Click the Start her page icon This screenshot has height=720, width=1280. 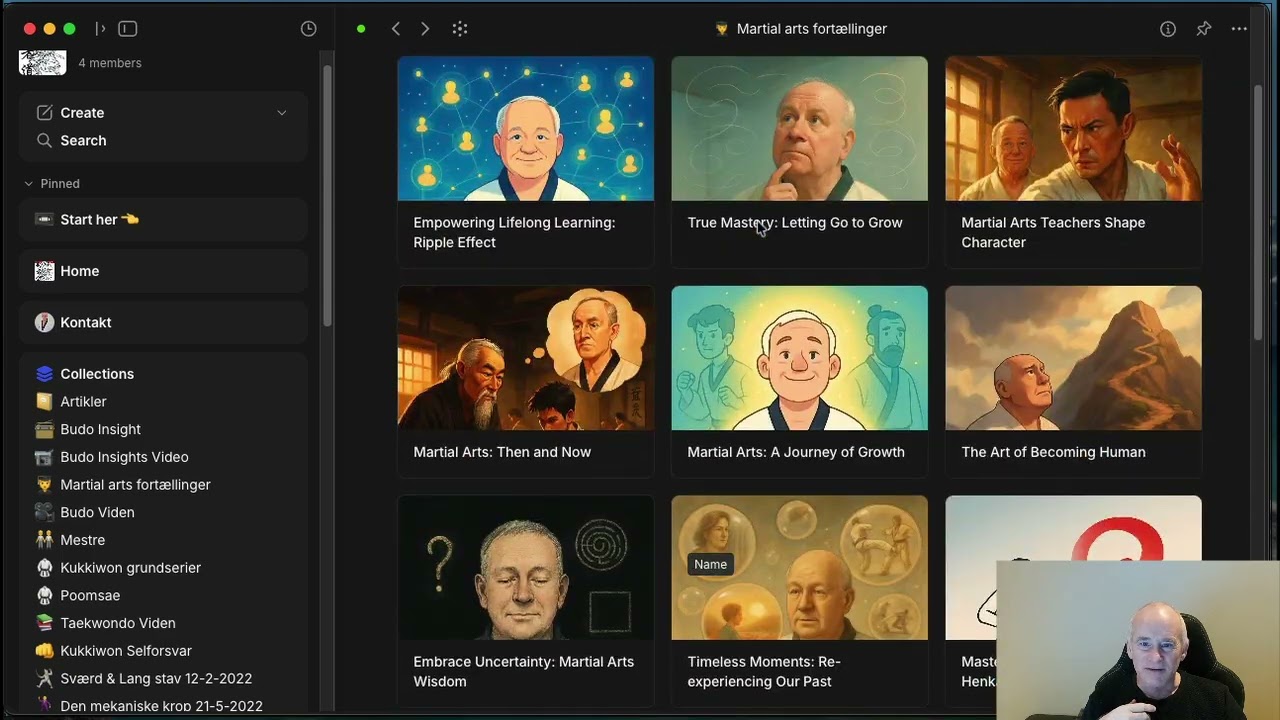(x=44, y=219)
